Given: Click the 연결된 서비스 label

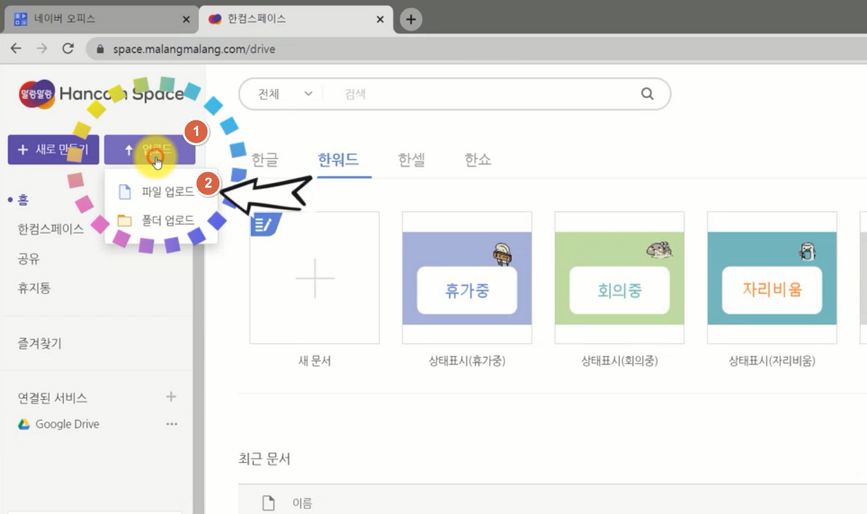Looking at the screenshot, I should (53, 397).
